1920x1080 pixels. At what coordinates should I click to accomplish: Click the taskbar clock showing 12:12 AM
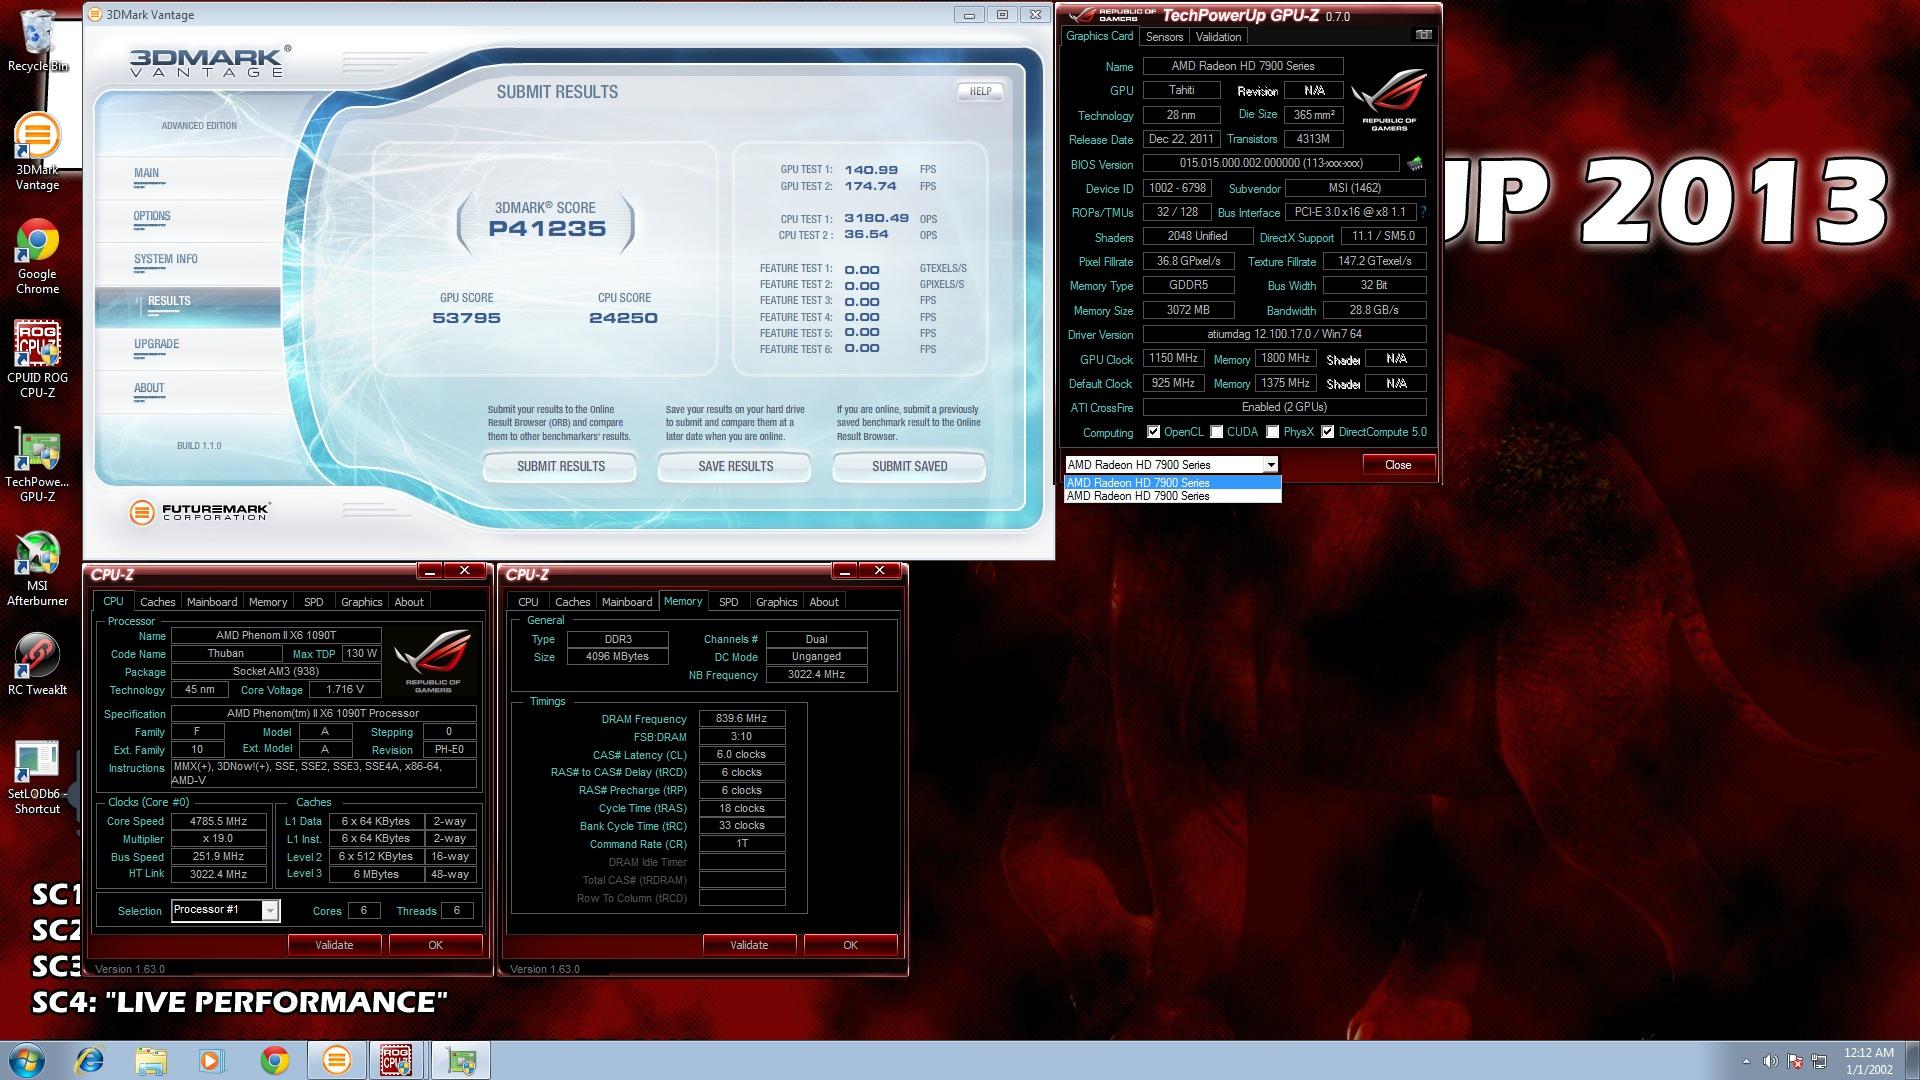(x=1868, y=1060)
